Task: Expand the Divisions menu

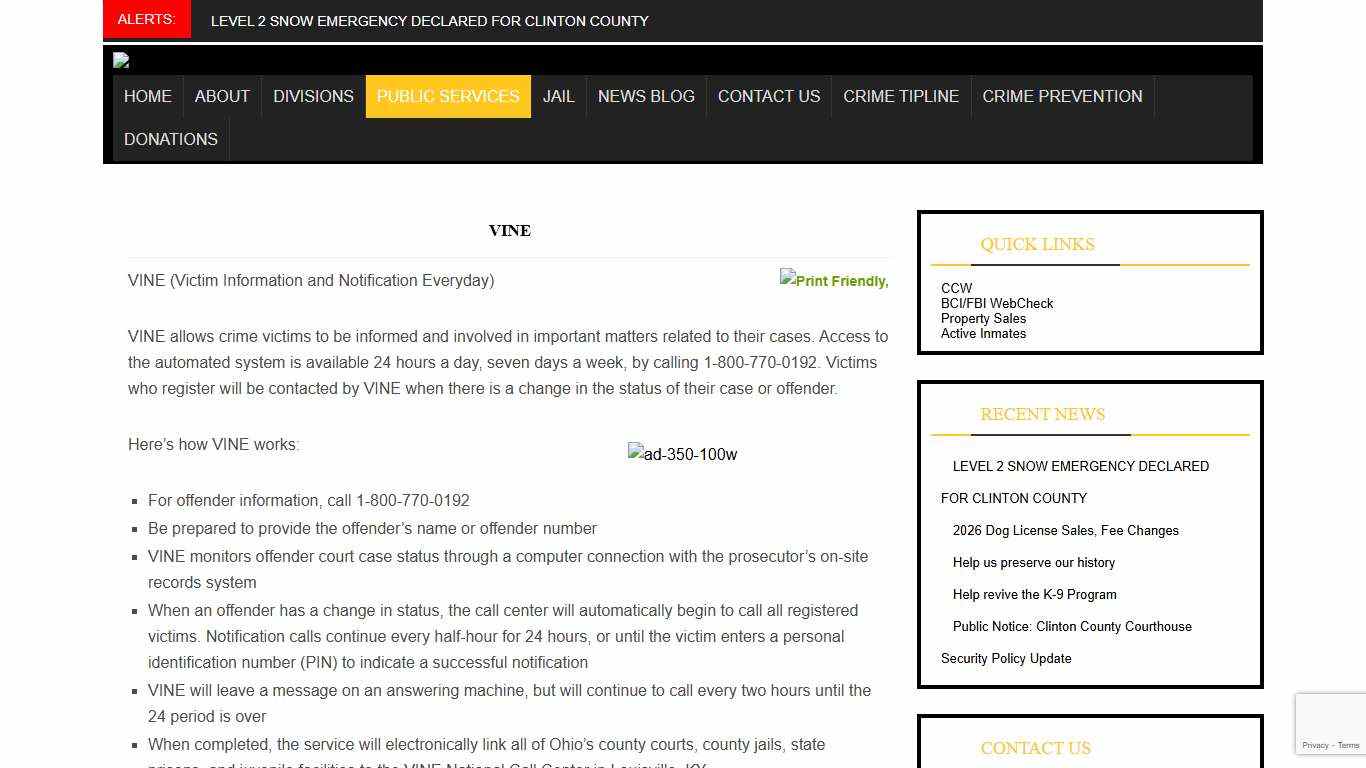Action: [x=313, y=97]
